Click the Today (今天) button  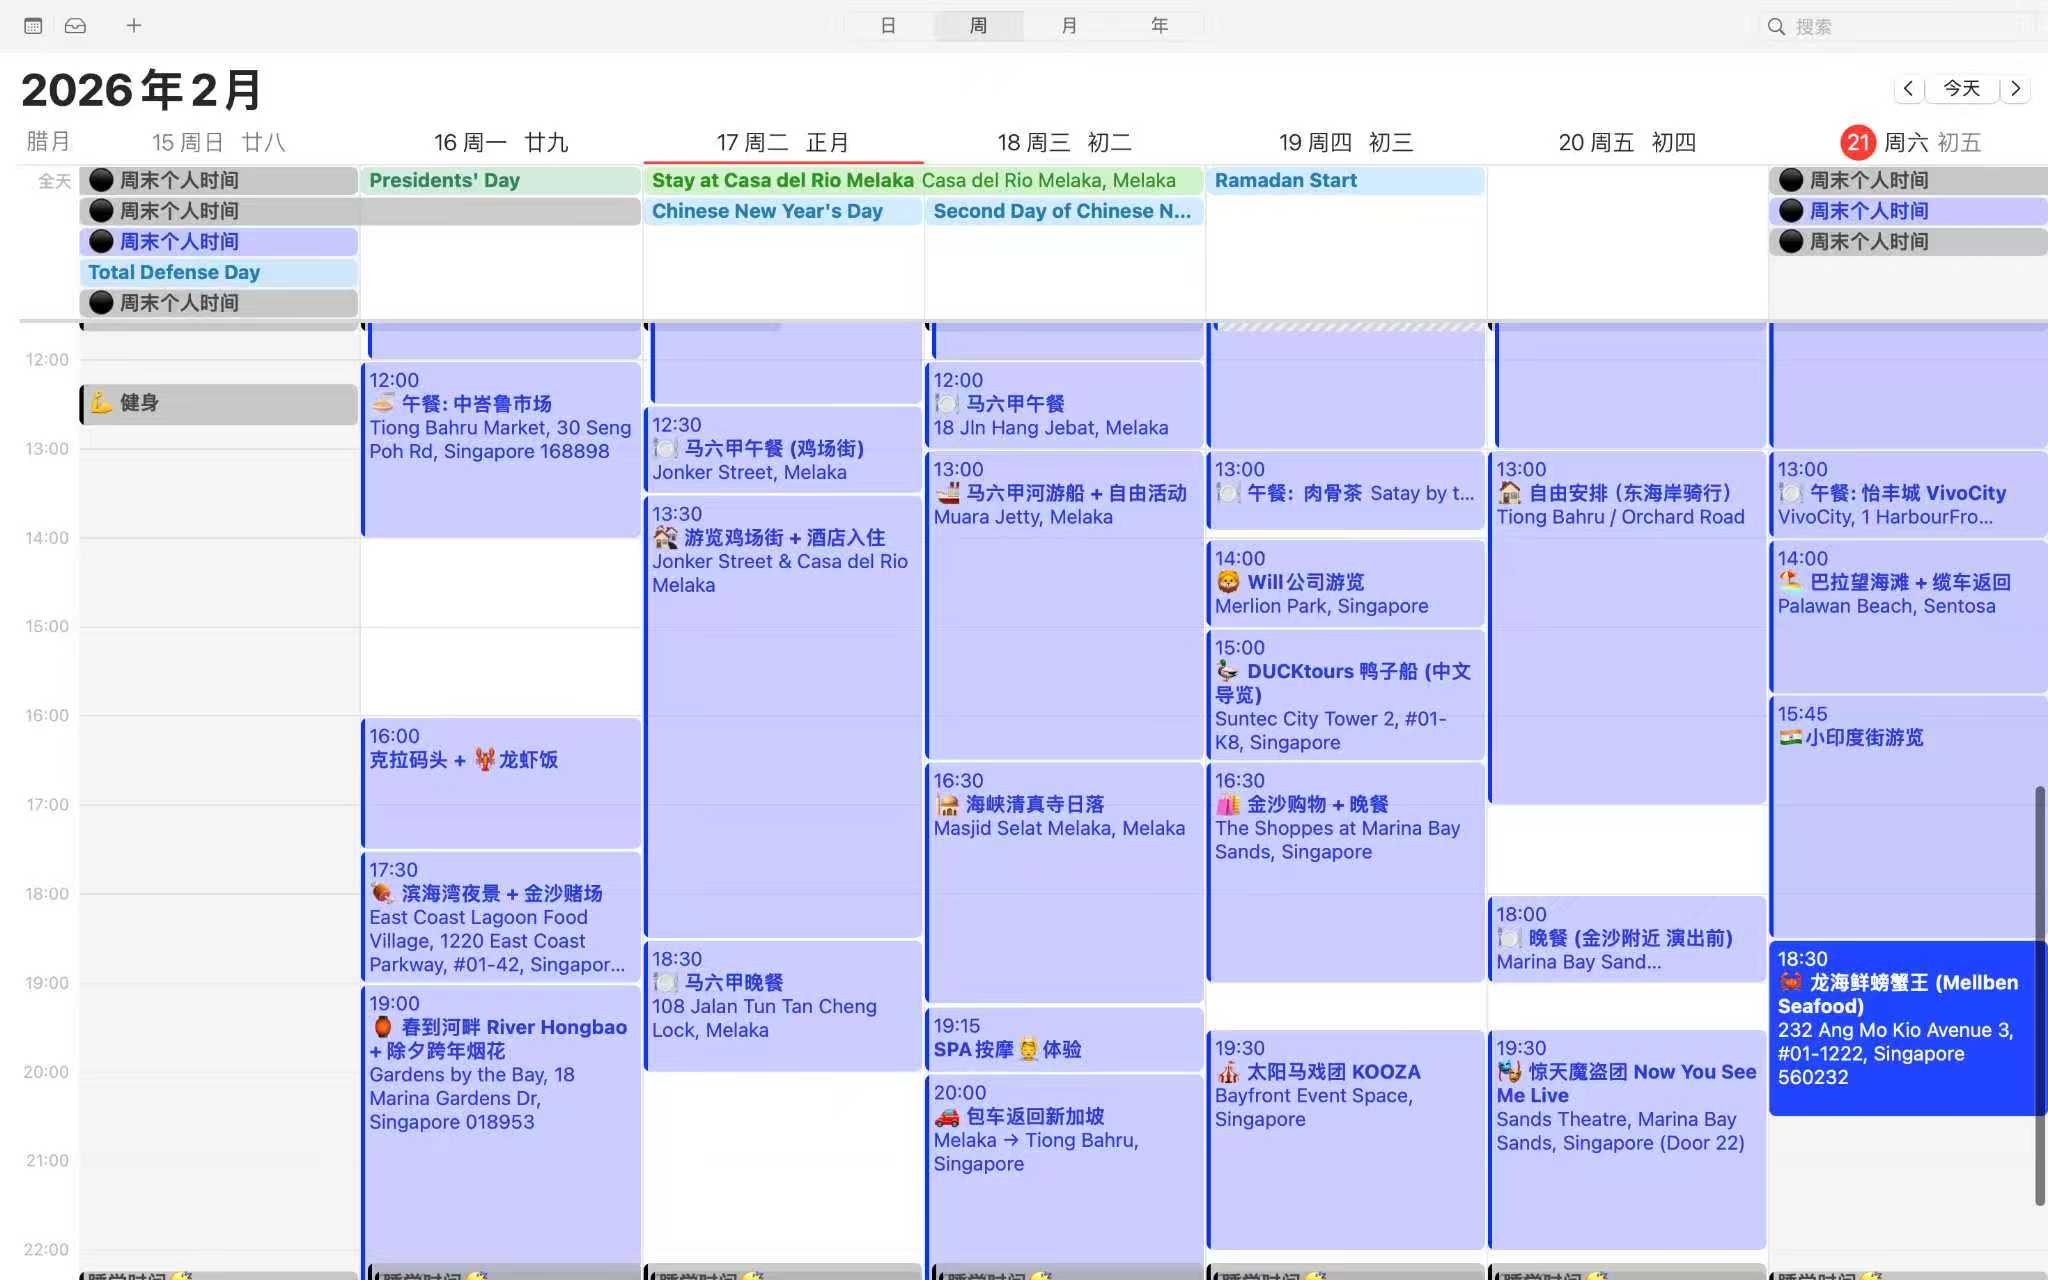[x=1961, y=89]
